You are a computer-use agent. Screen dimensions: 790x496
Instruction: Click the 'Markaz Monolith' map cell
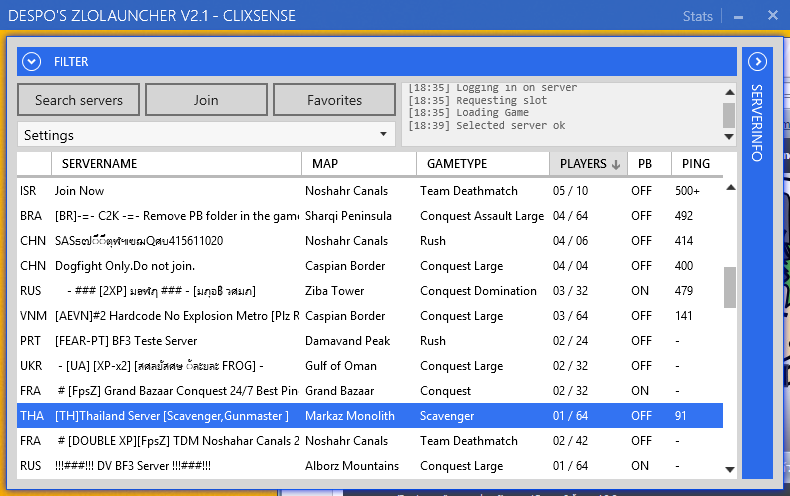pyautogui.click(x=350, y=415)
